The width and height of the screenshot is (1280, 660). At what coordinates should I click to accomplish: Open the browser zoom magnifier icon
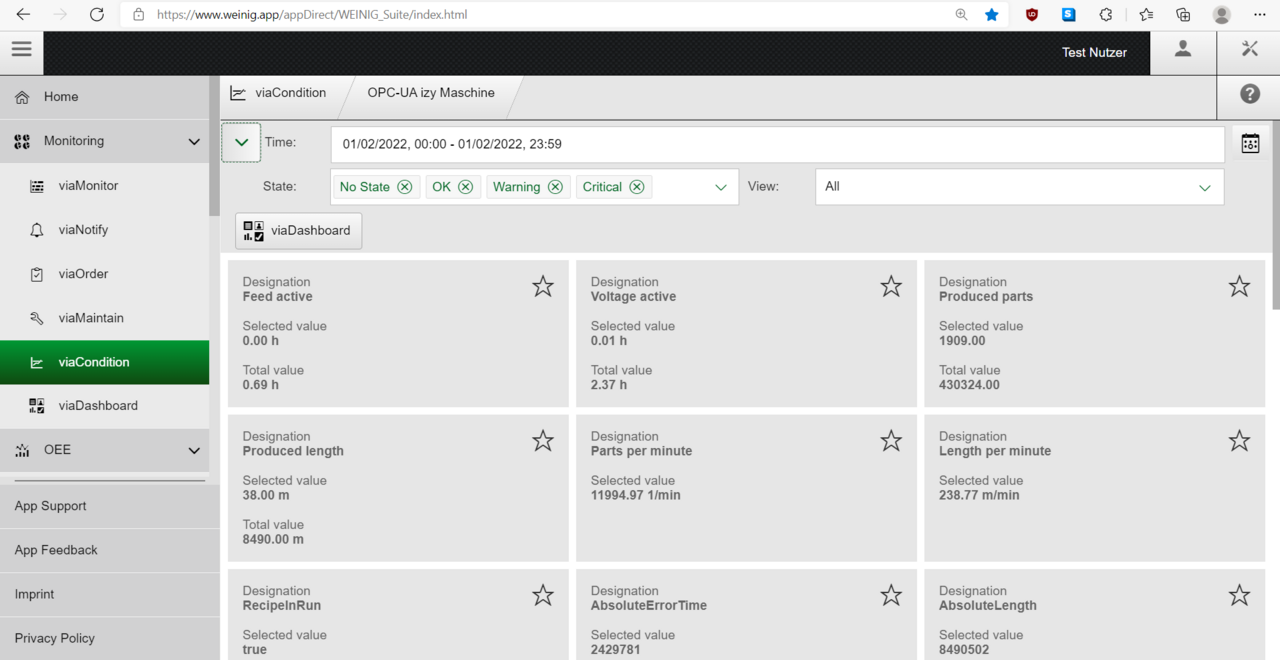tap(961, 15)
